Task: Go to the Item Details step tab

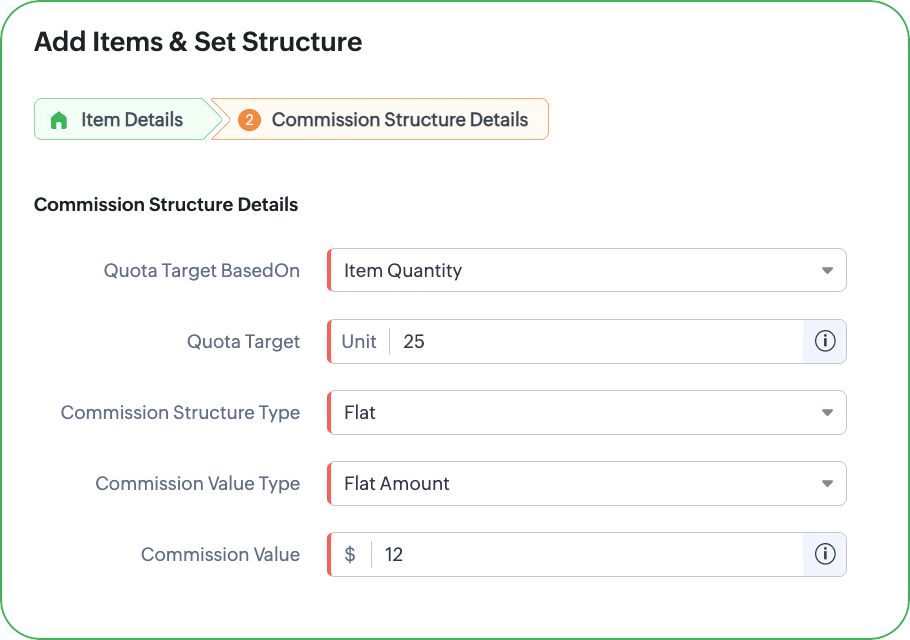Action: pos(124,120)
